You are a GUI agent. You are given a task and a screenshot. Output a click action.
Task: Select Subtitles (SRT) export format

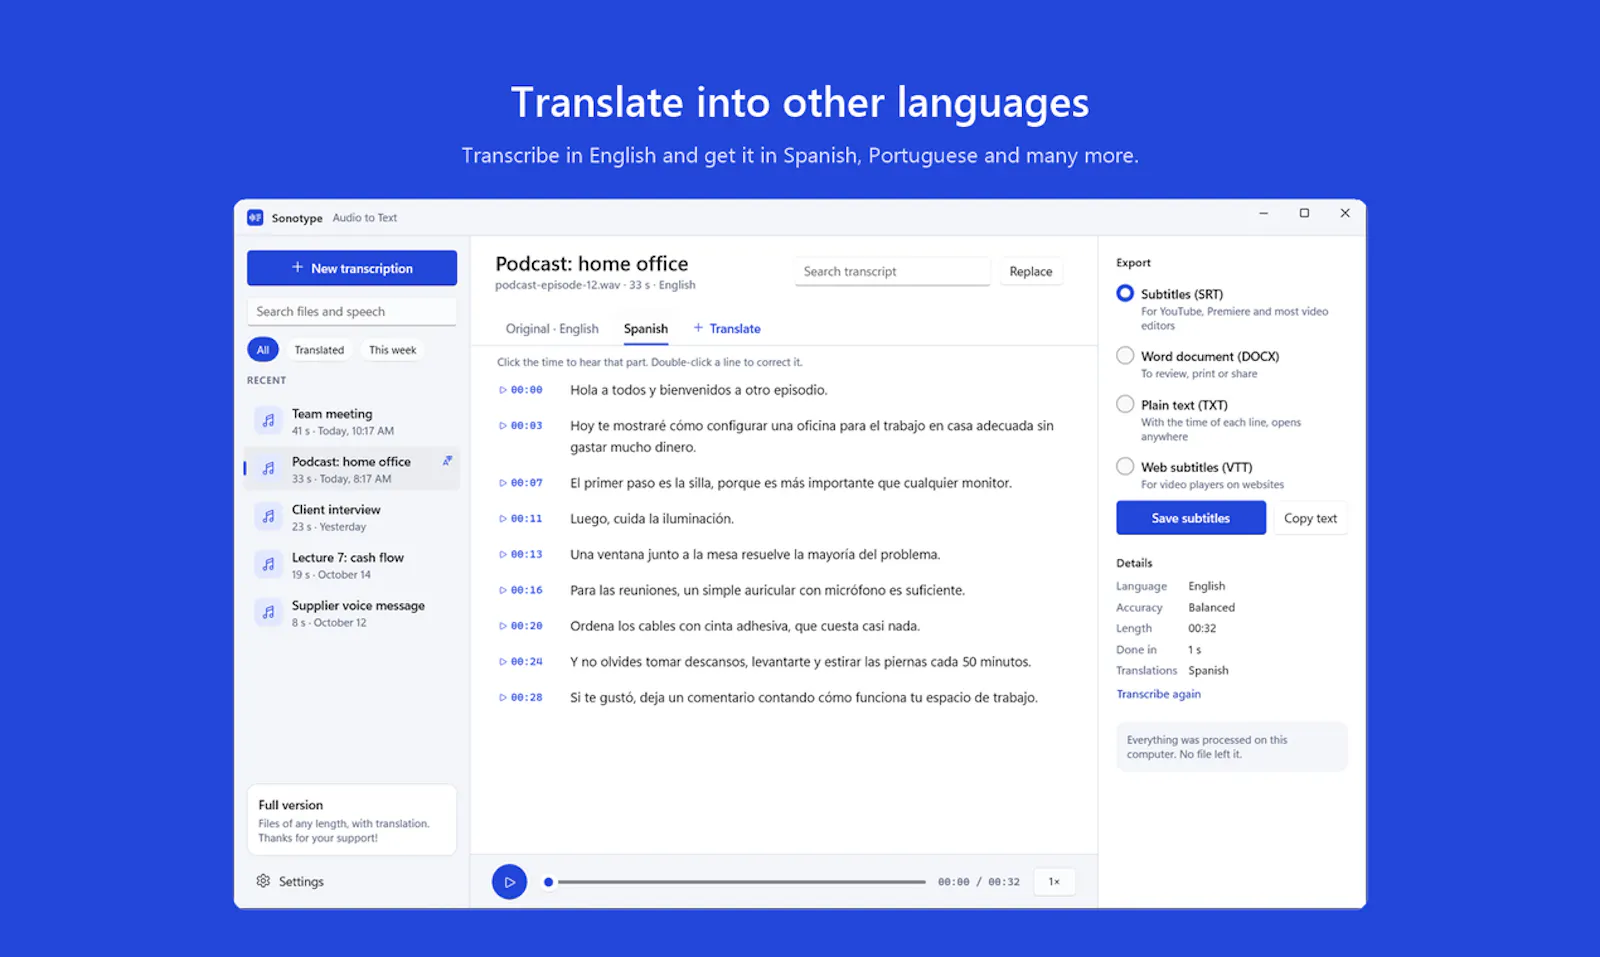tap(1125, 294)
